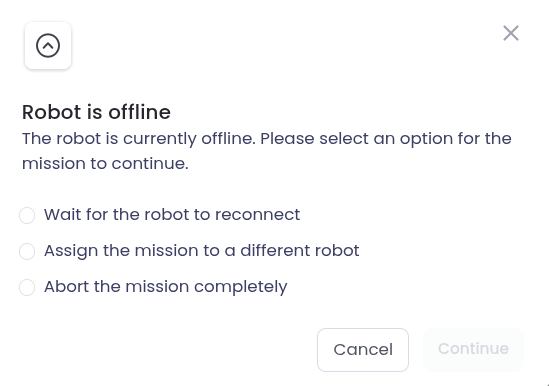Click the word 'offline' in the bold heading
This screenshot has height=386, width=549.
[x=139, y=112]
